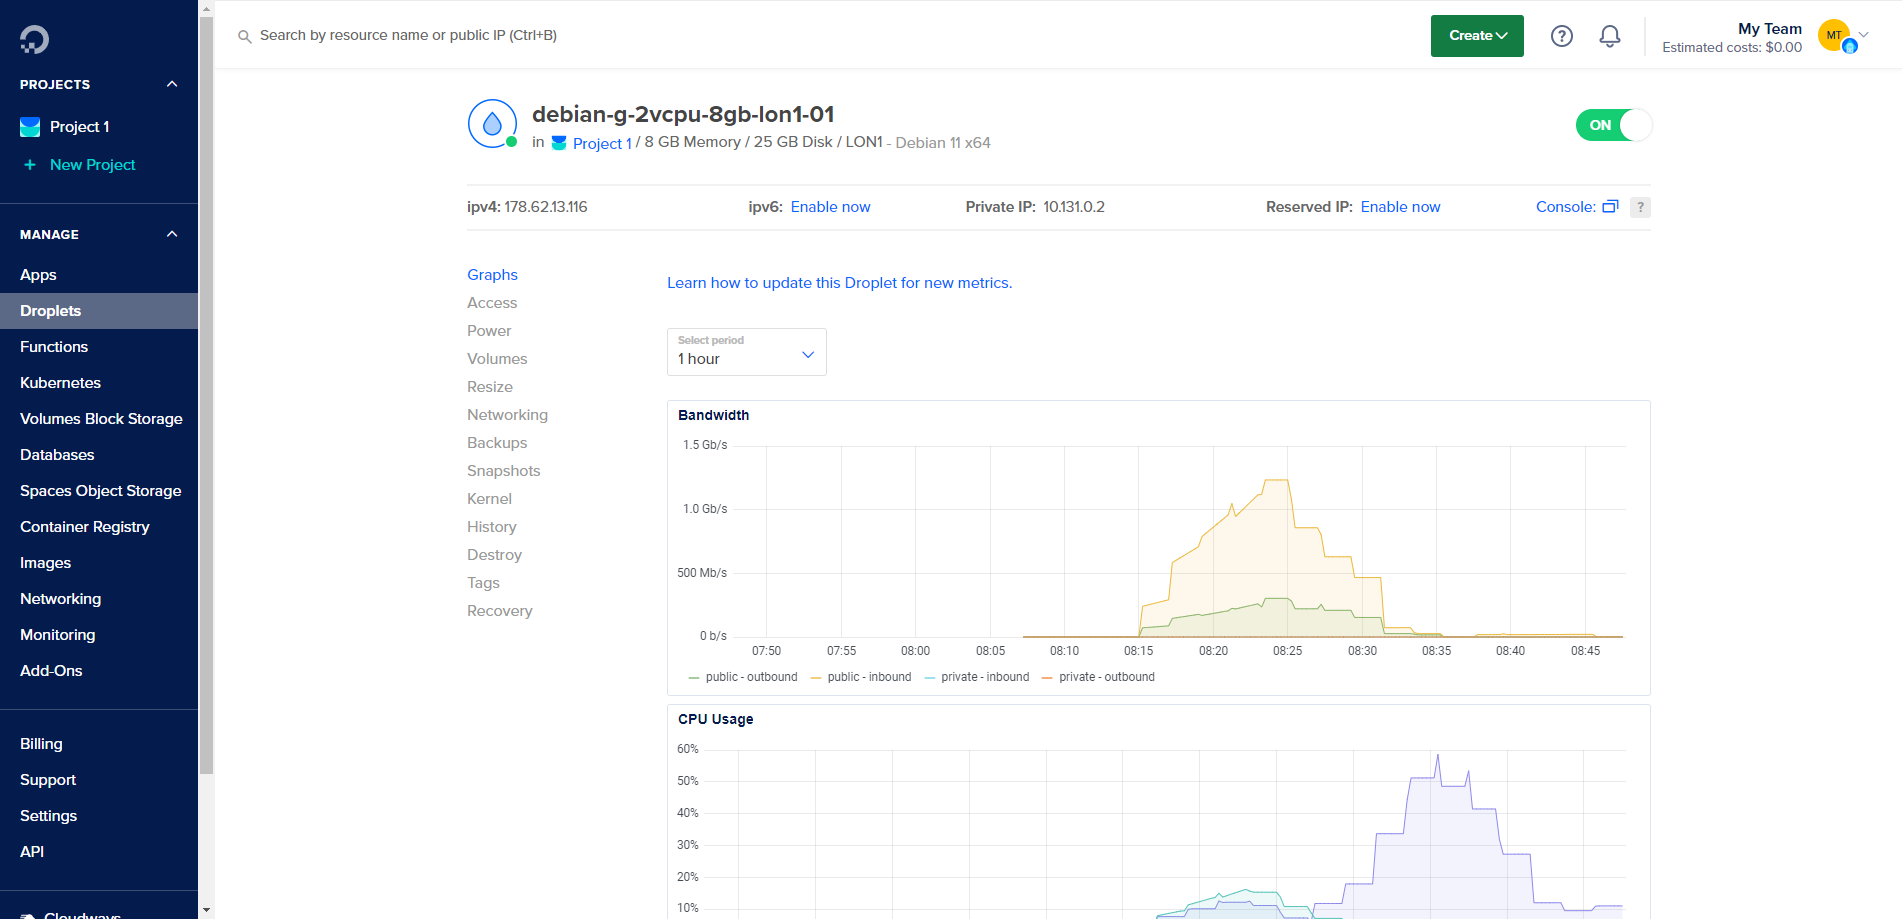Open the Graphs tab
The width and height of the screenshot is (1902, 919).
tap(492, 275)
